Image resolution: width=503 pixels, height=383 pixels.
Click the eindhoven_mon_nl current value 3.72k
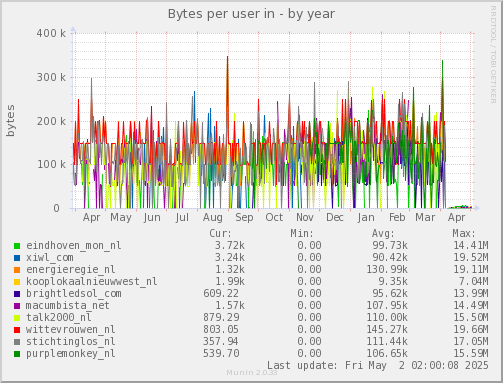click(230, 246)
